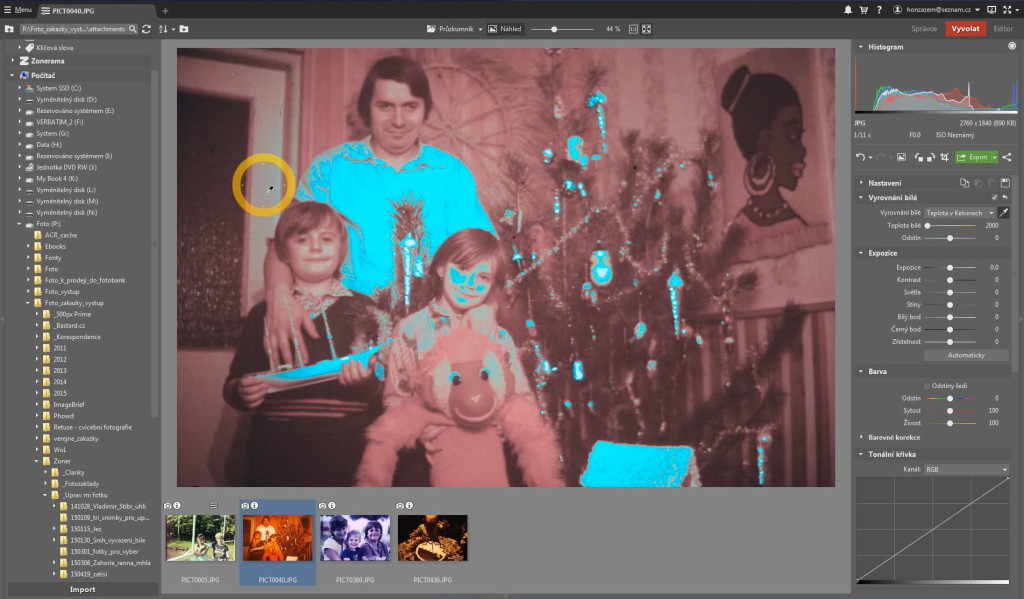Viewport: 1024px width, 599px height.
Task: Open account menu honzazem@seznam.cz
Action: tap(936, 10)
